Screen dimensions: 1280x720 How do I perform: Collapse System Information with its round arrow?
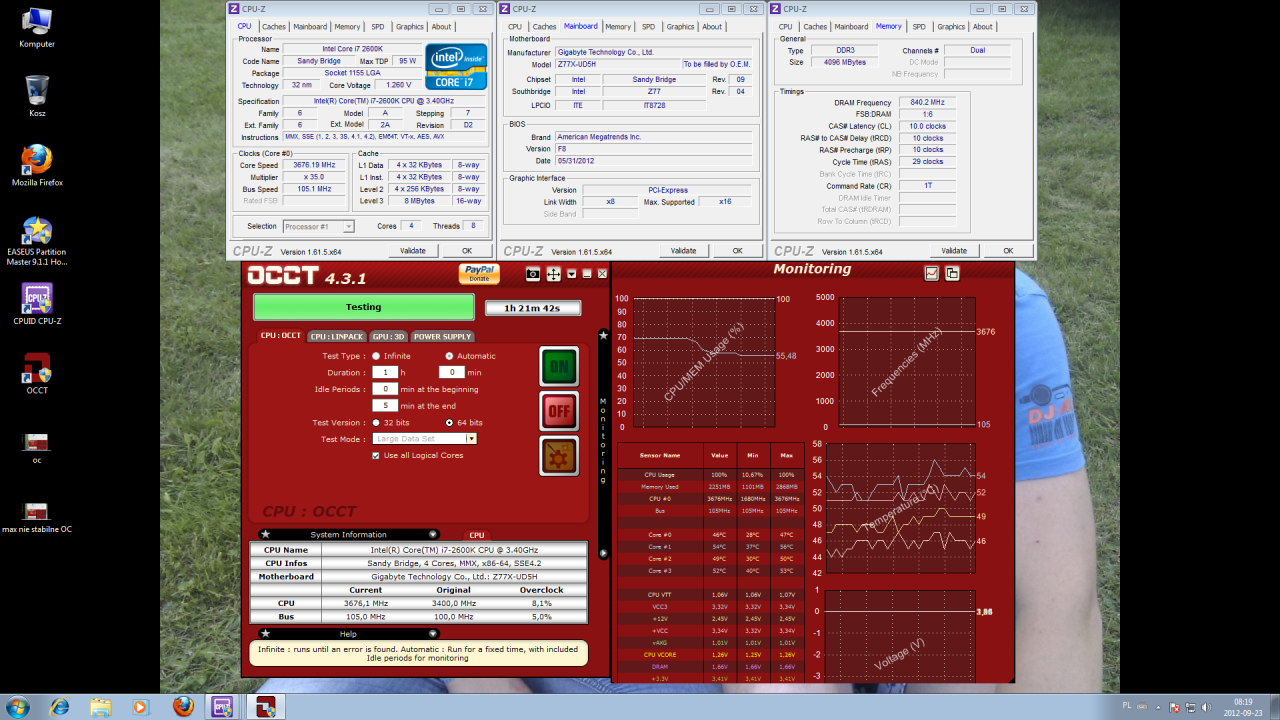point(433,534)
